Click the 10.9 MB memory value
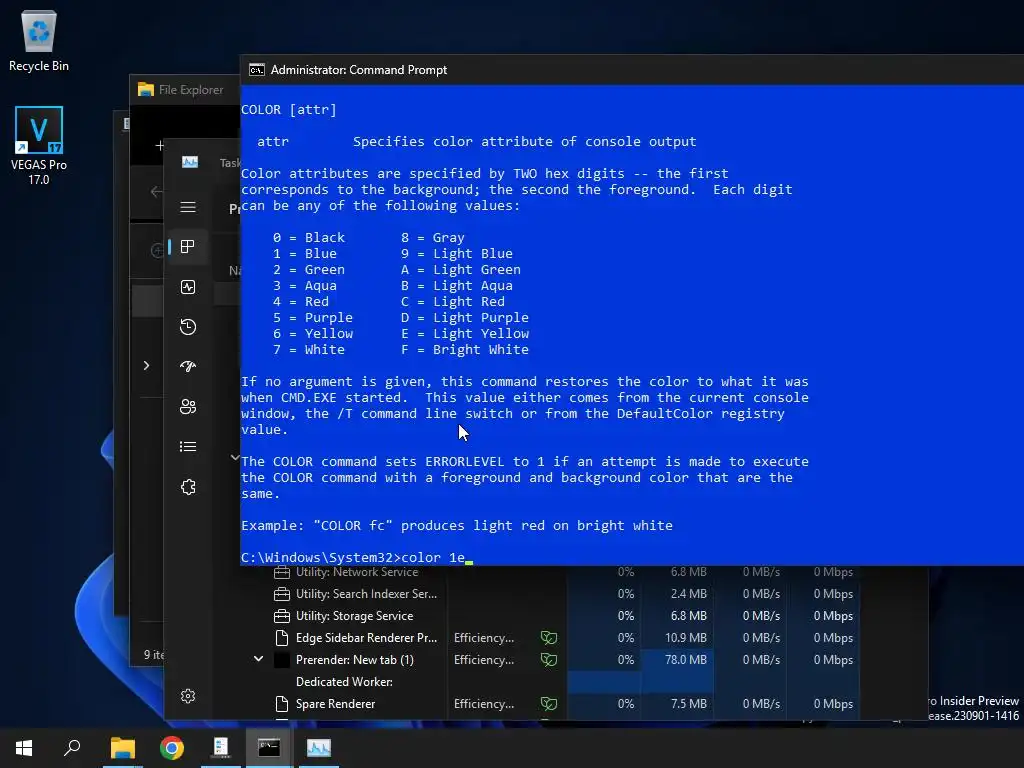 (686, 638)
